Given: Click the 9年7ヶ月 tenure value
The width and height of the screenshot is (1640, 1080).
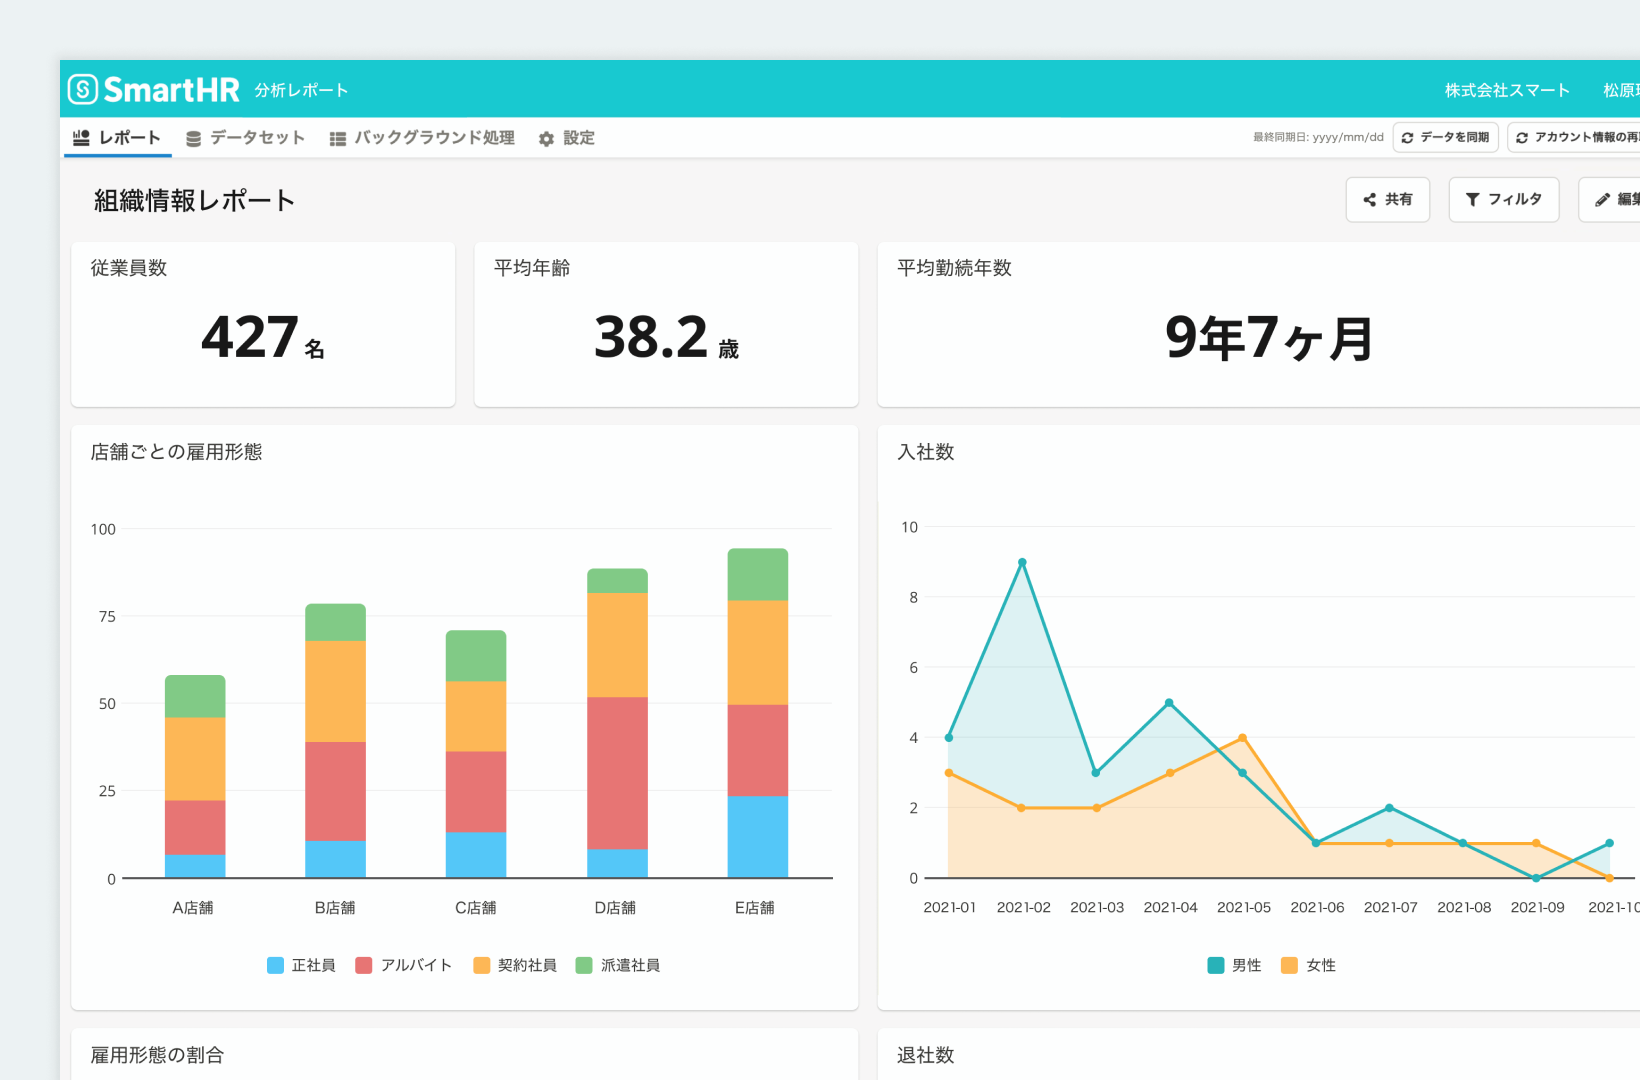Looking at the screenshot, I should click(x=1269, y=337).
